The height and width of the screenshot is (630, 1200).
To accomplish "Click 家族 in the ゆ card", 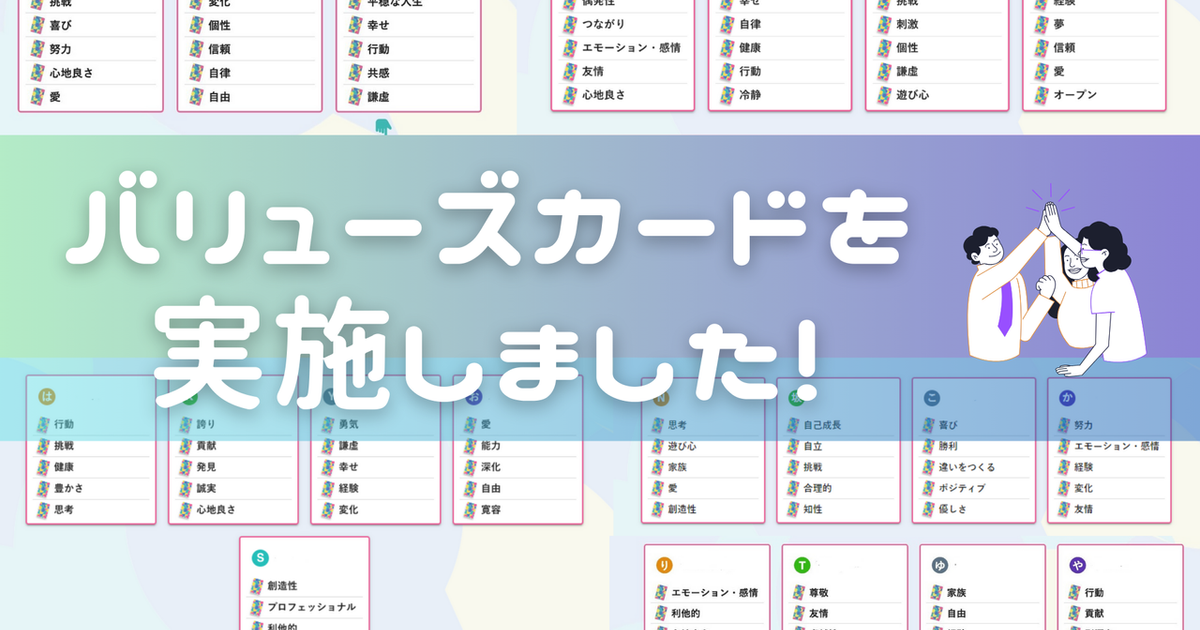I will 957,593.
